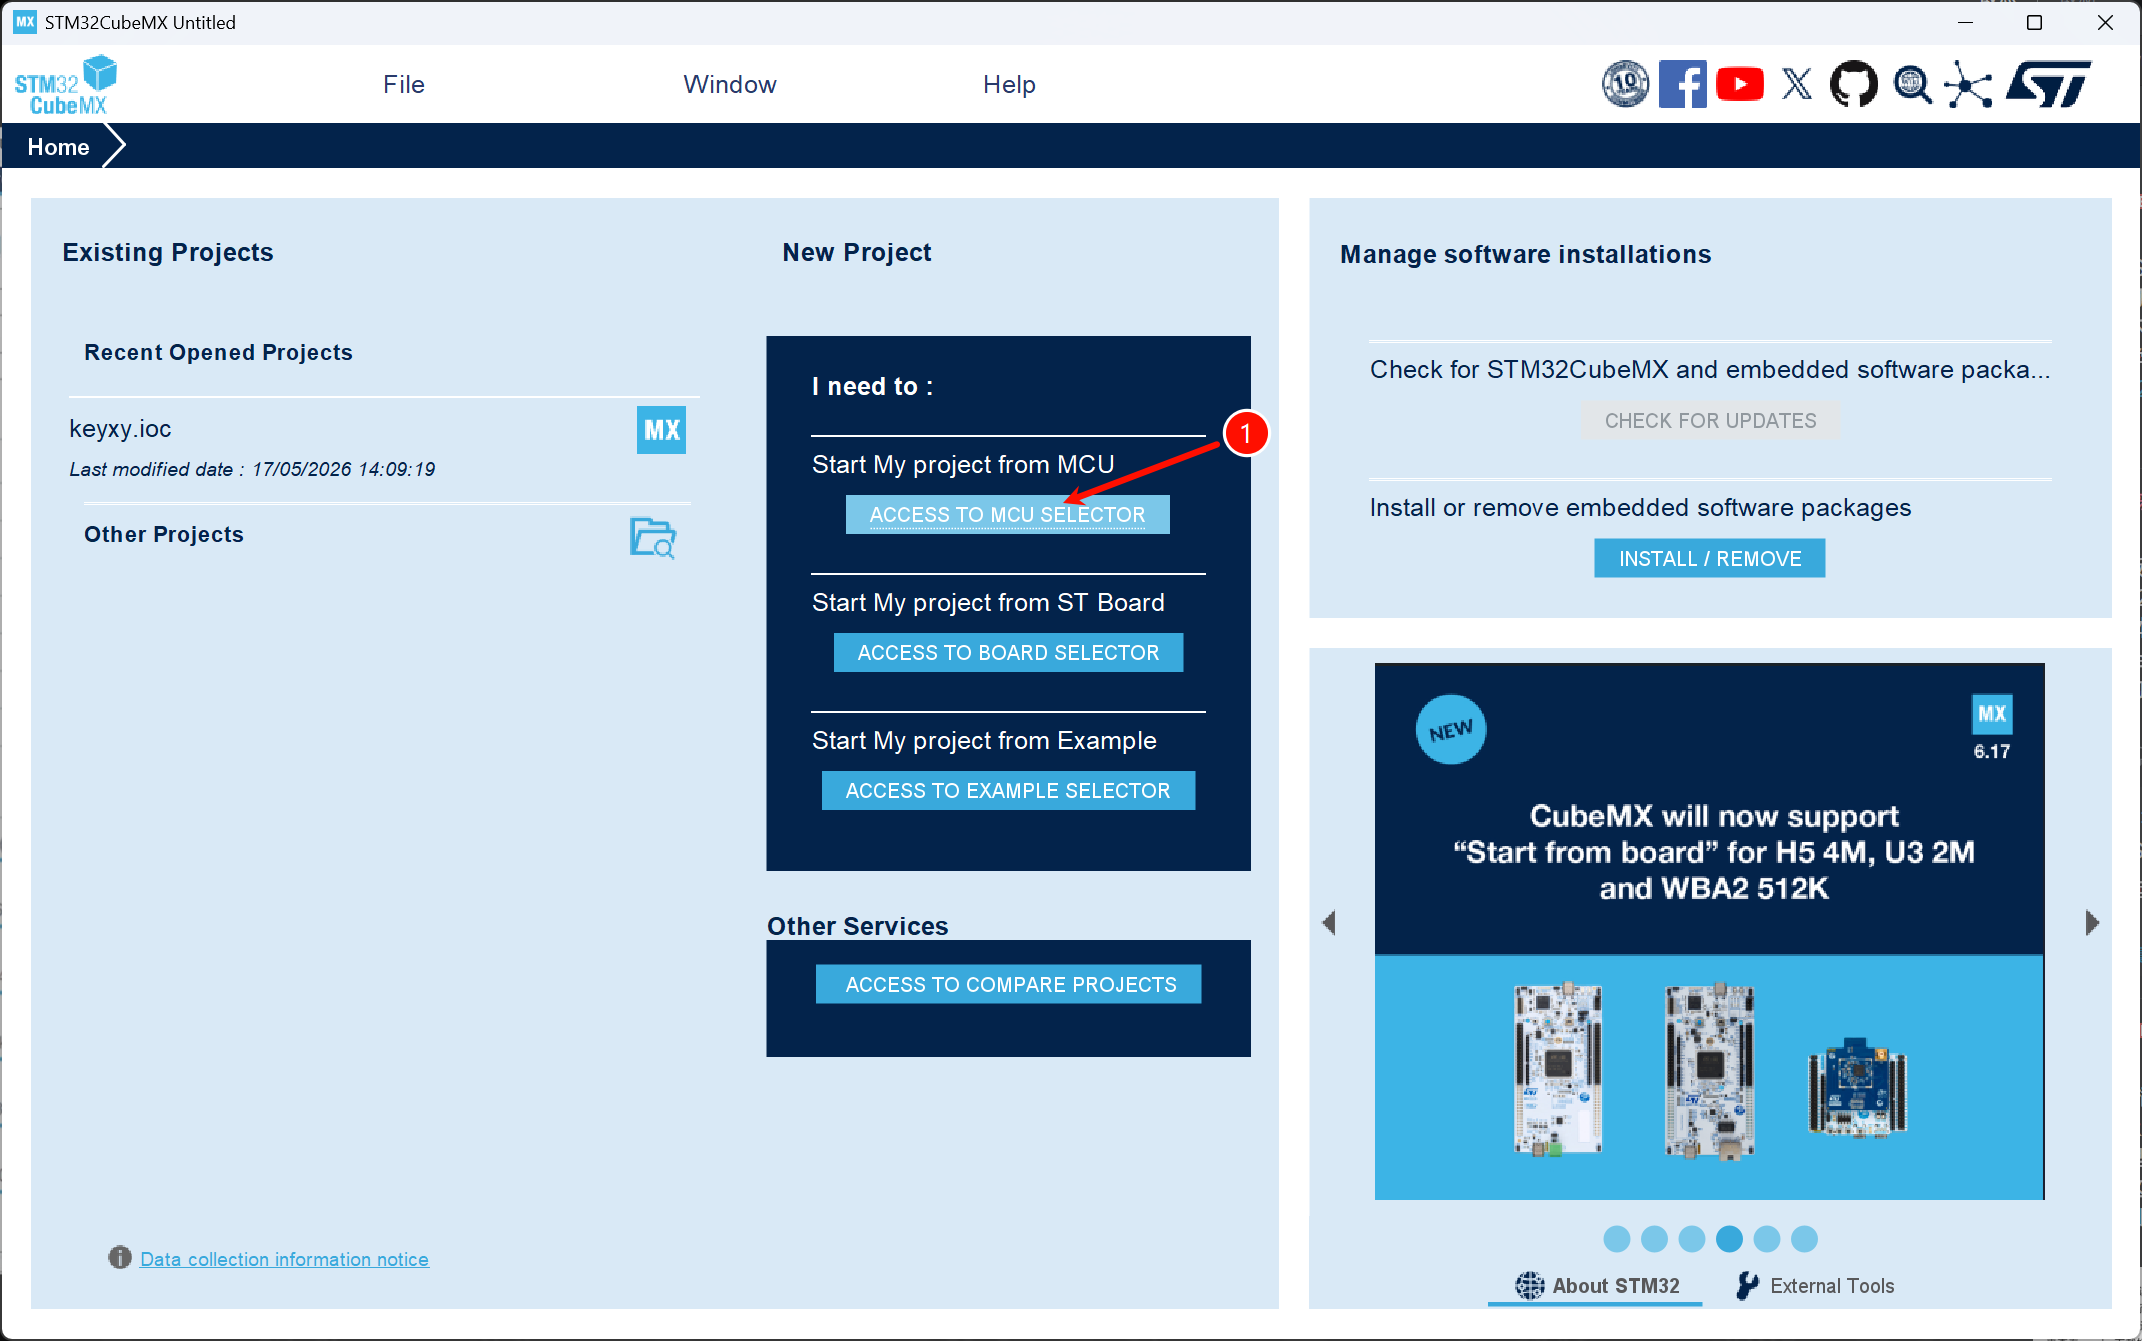Select the fifth carousel dot
Image resolution: width=2142 pixels, height=1341 pixels.
pos(1767,1239)
